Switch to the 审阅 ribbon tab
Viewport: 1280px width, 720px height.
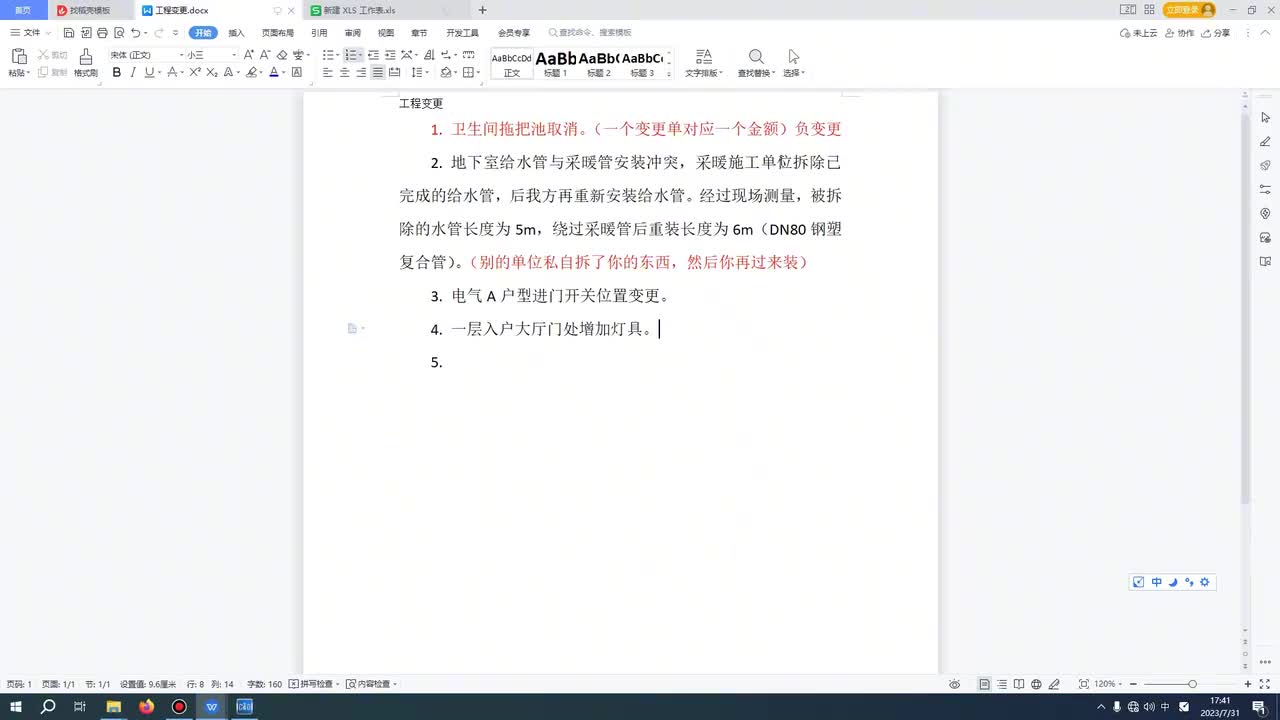pos(352,33)
